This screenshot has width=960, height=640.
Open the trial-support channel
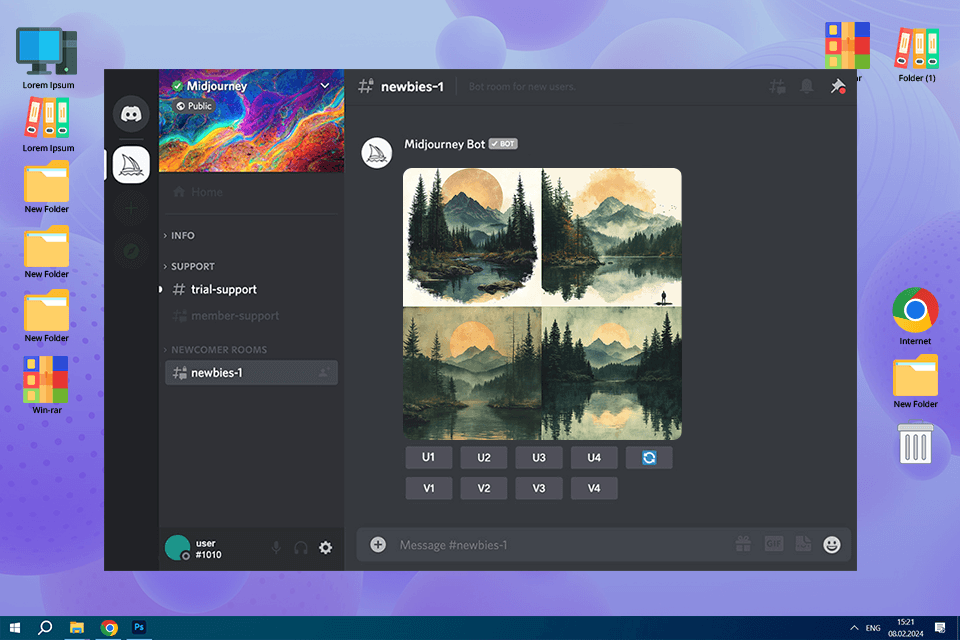click(x=215, y=289)
